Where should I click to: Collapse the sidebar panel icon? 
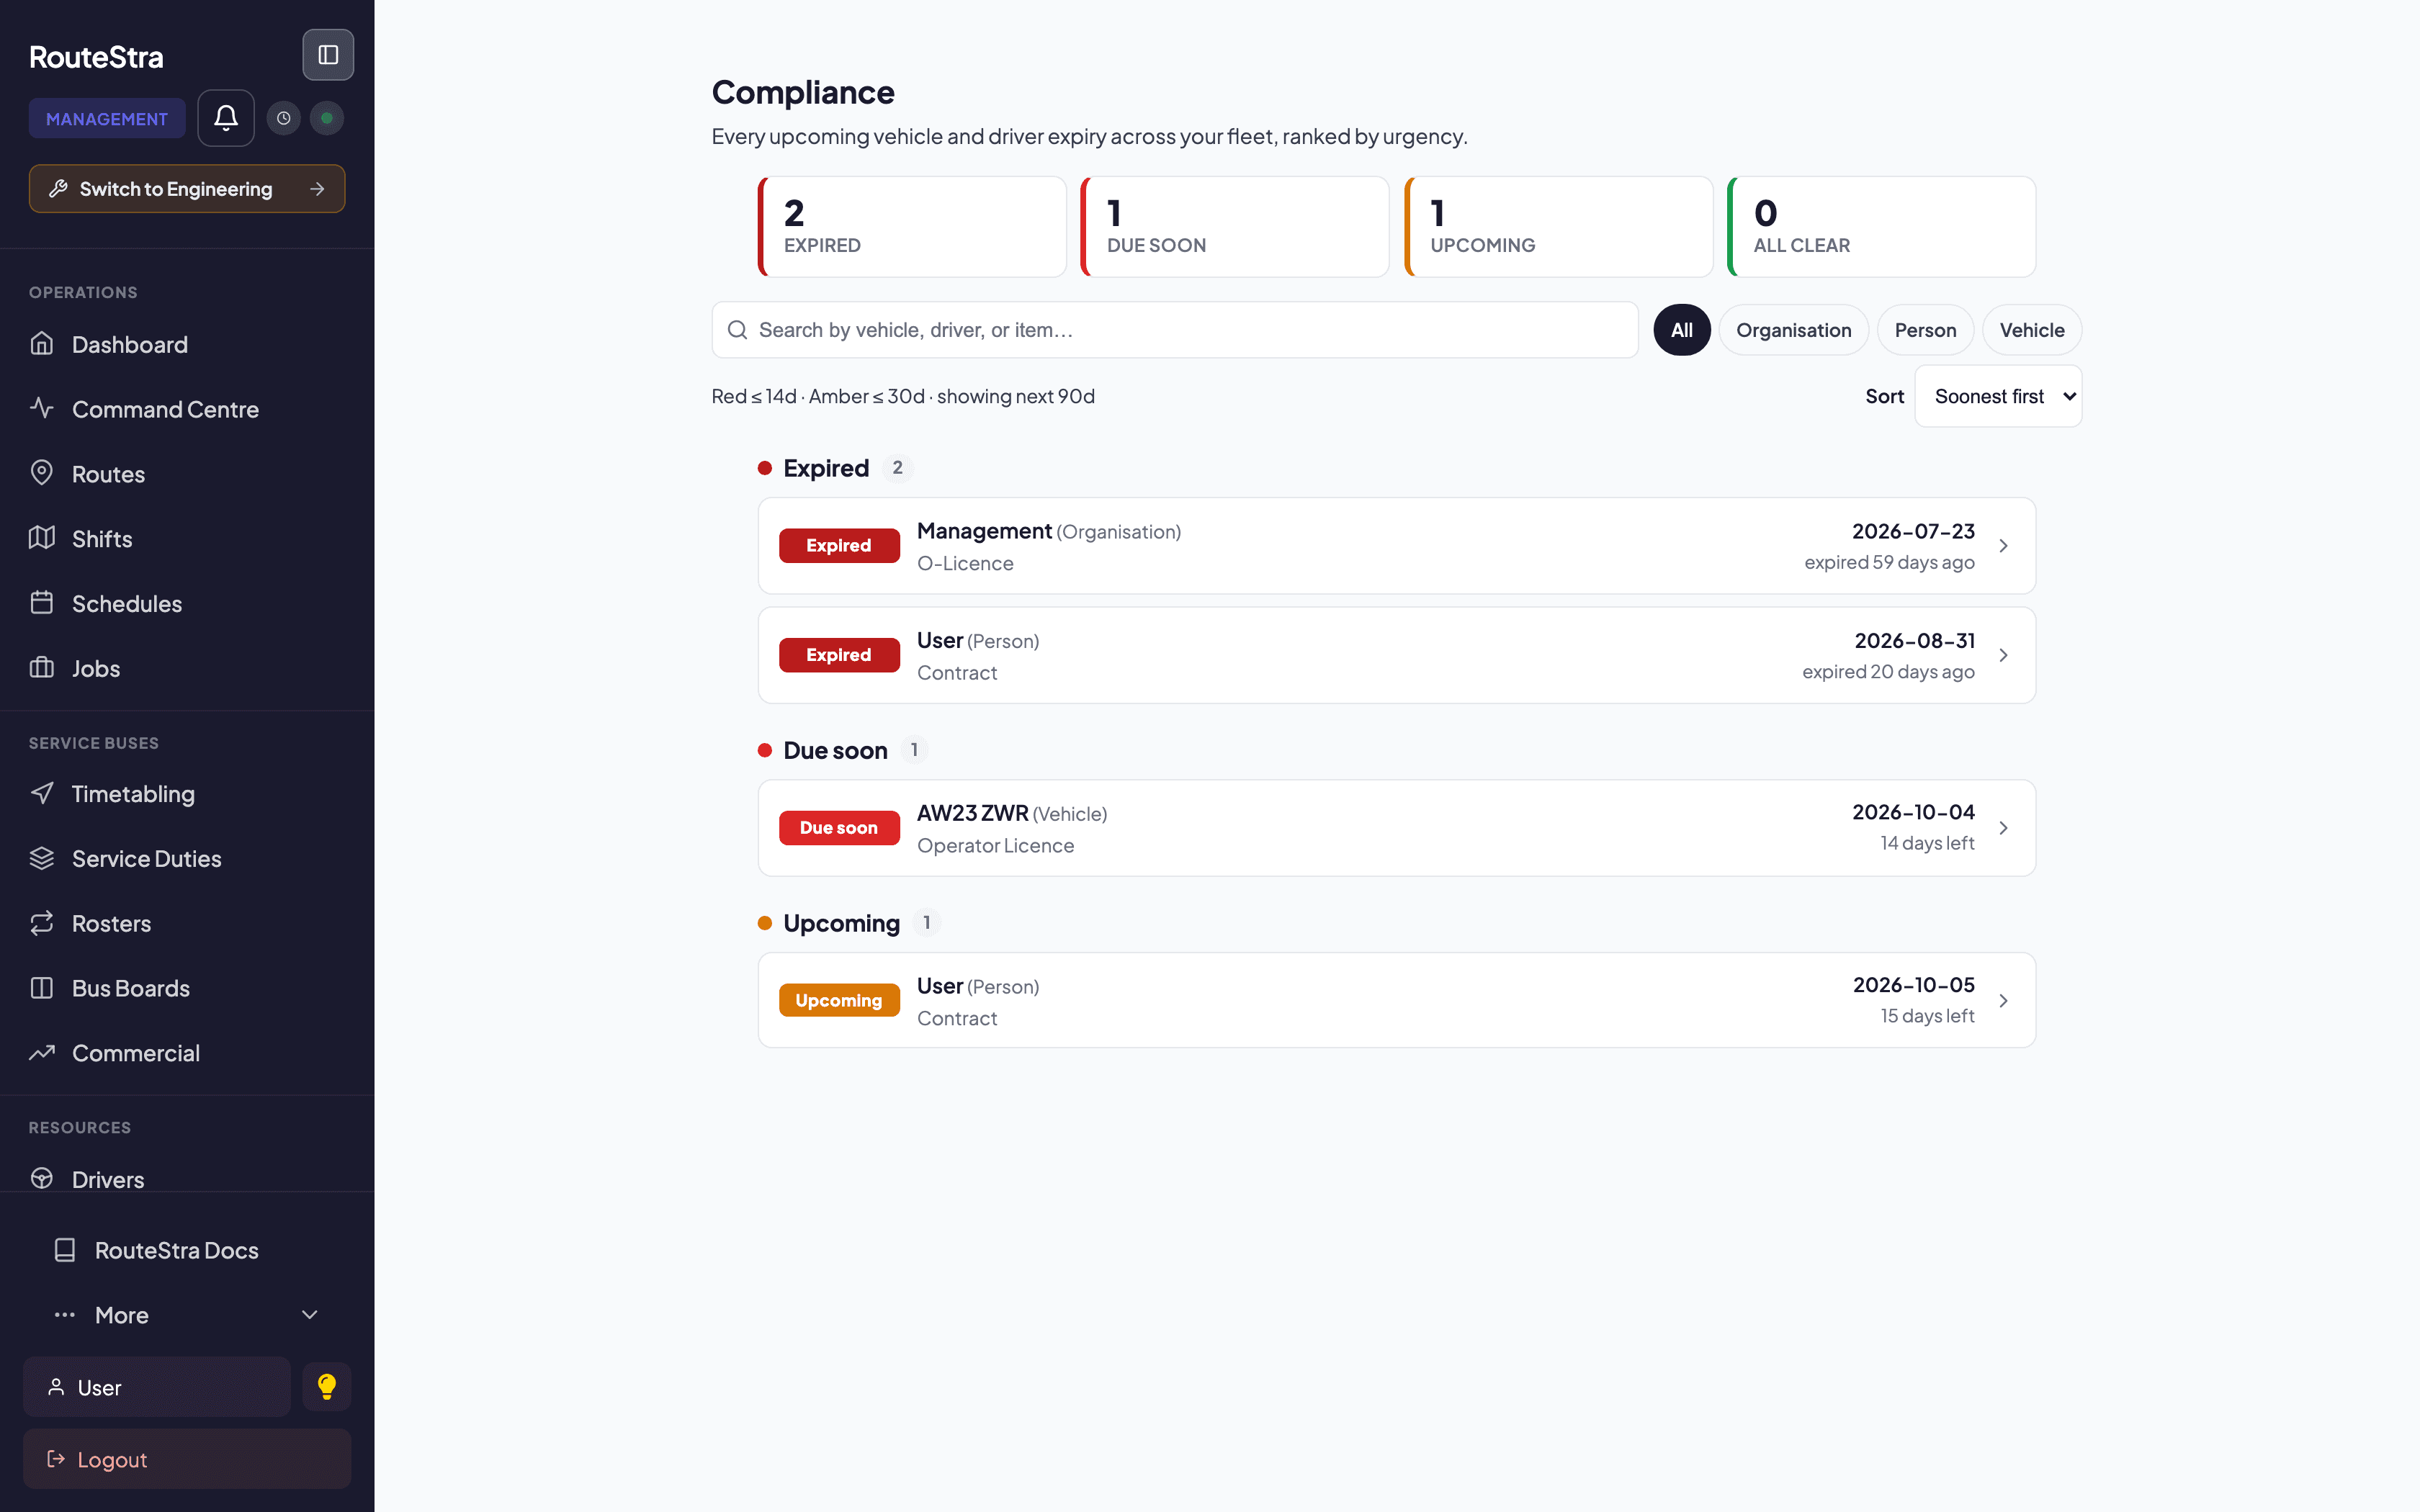pyautogui.click(x=328, y=55)
